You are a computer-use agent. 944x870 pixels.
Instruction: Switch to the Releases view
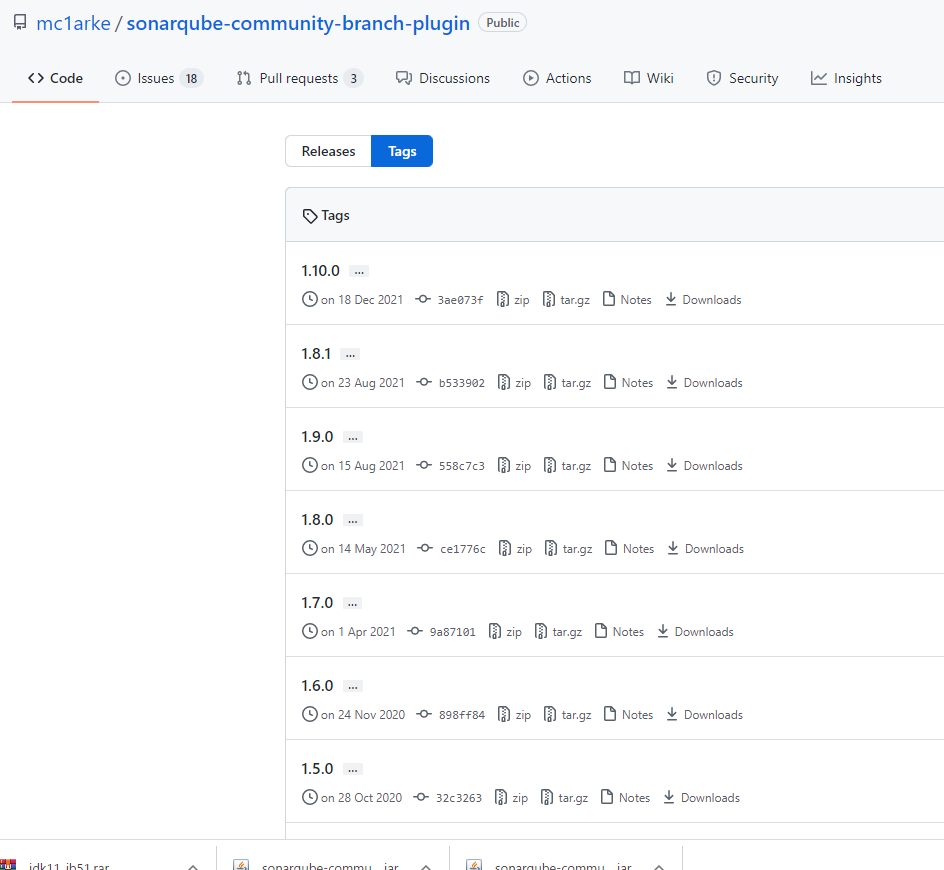click(x=327, y=151)
